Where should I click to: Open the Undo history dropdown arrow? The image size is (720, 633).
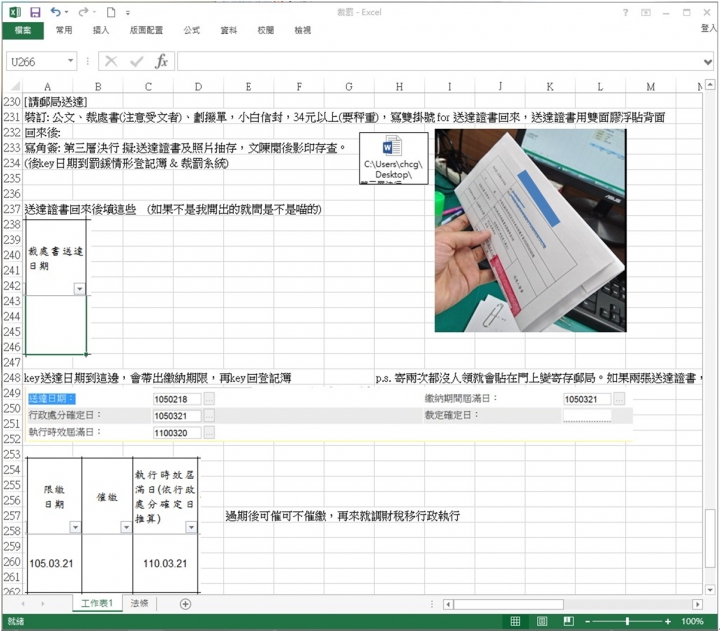pyautogui.click(x=67, y=12)
